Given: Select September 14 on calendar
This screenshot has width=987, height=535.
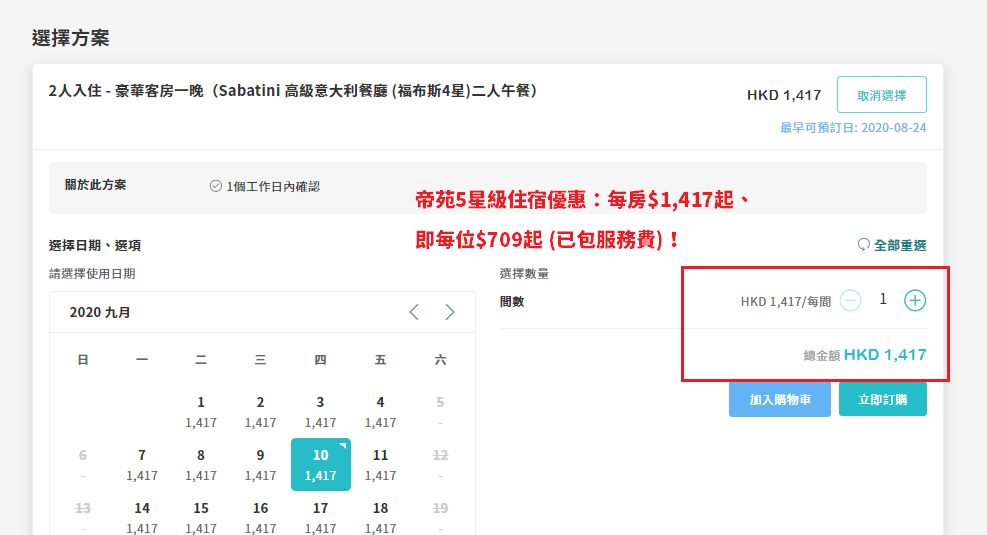Looking at the screenshot, I should (x=142, y=517).
